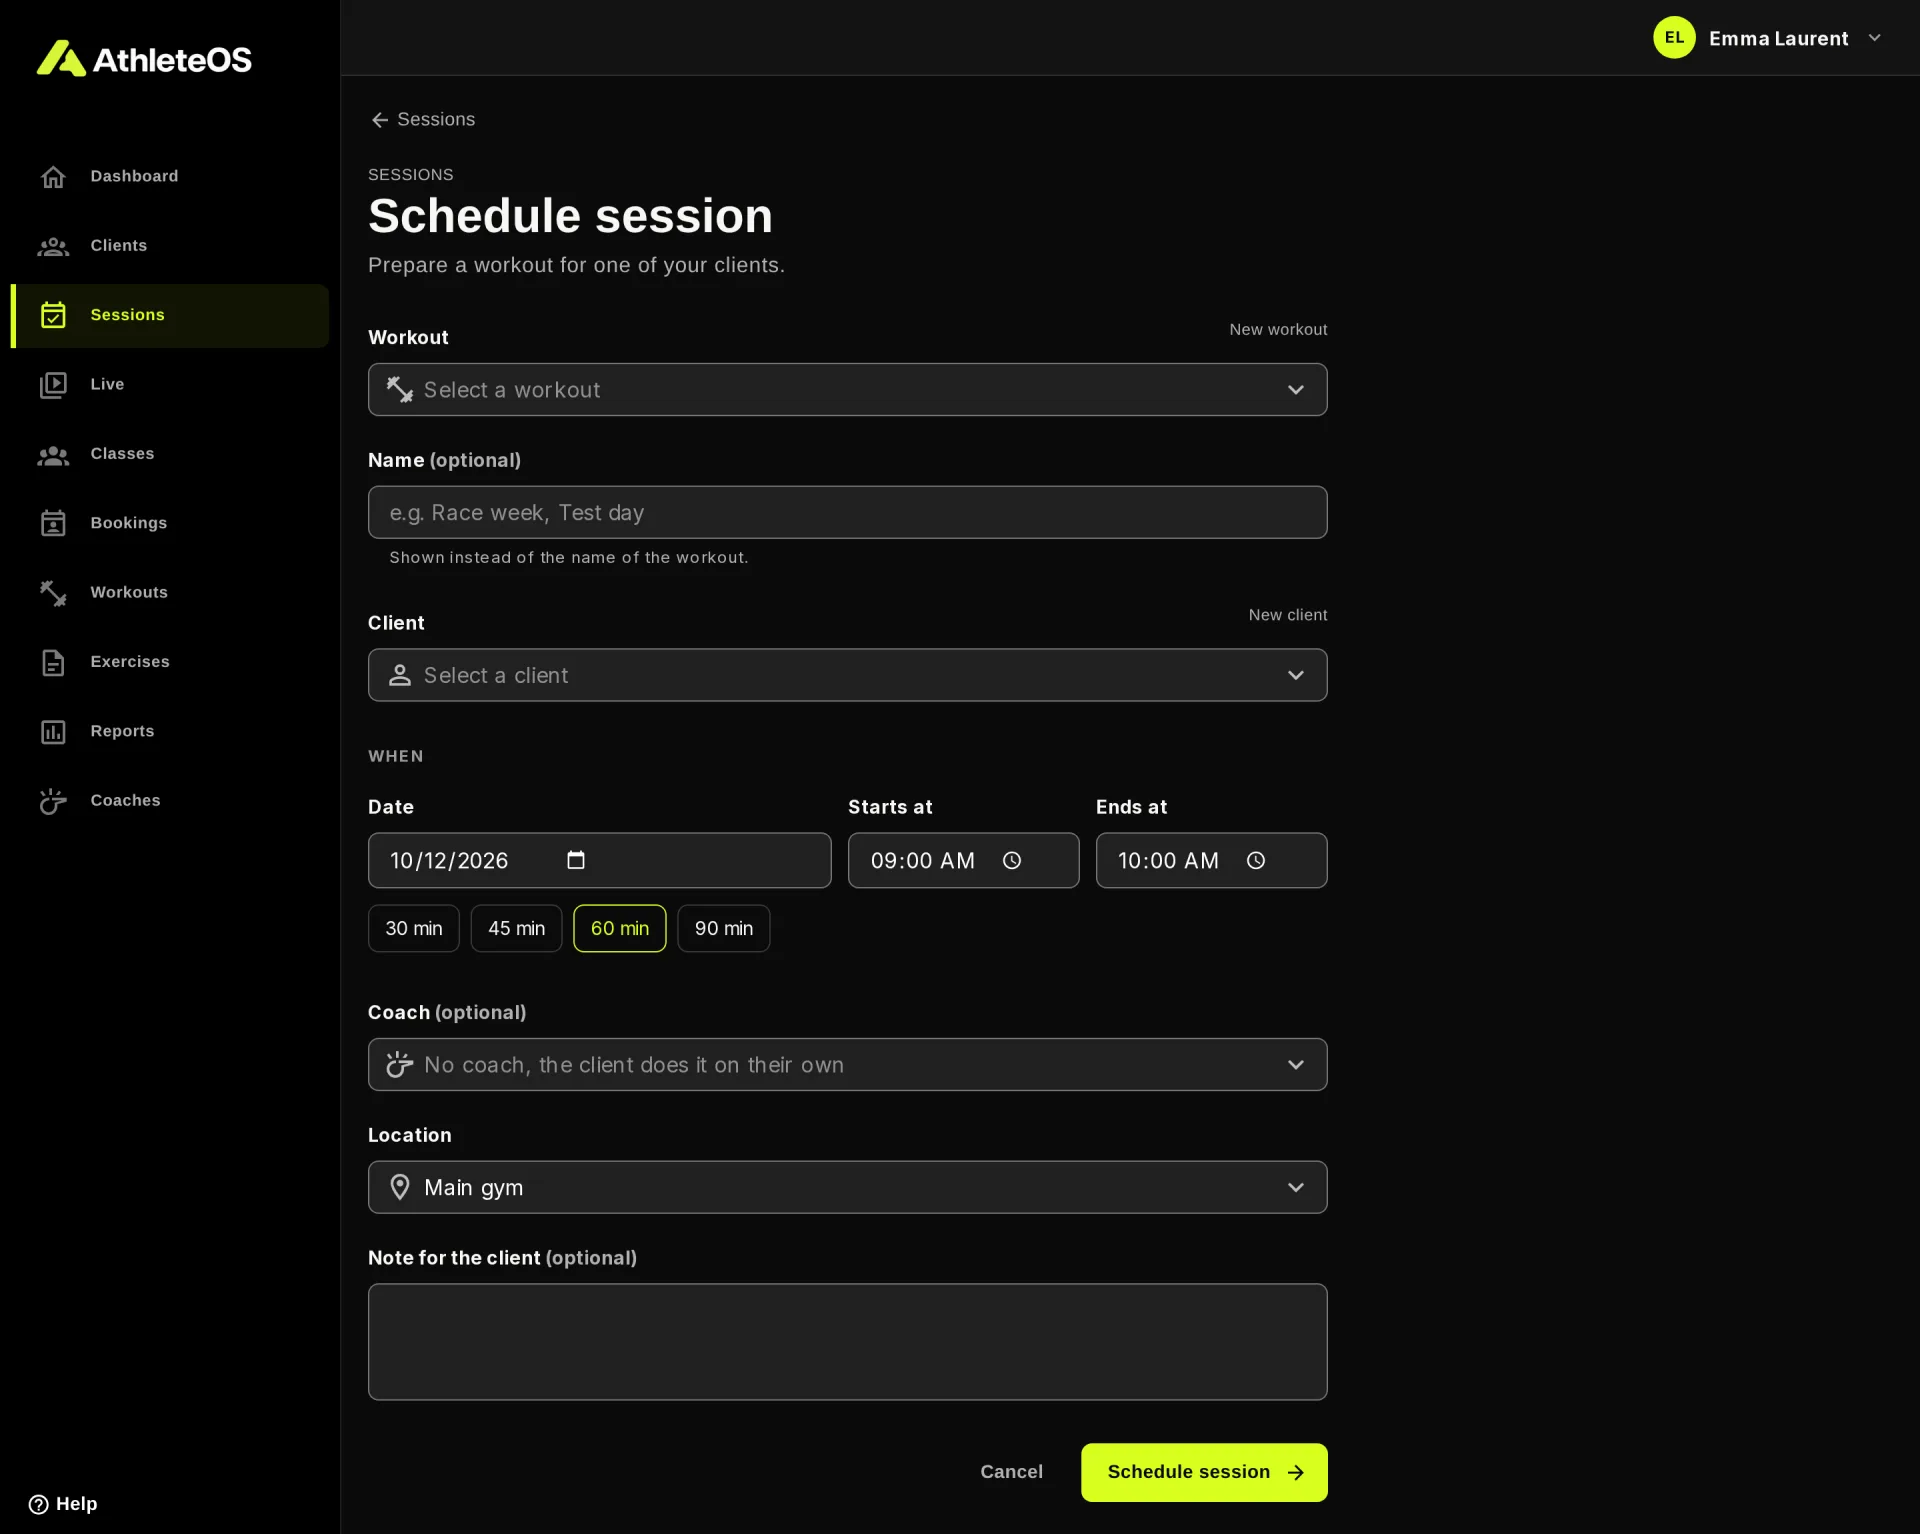Click the Ends at 10:00 AM field

[1212, 860]
